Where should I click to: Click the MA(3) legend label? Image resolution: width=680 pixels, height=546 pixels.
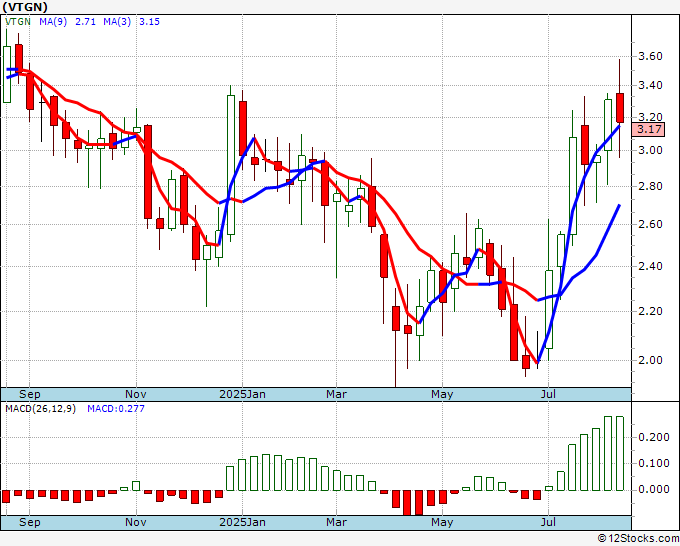tap(117, 22)
